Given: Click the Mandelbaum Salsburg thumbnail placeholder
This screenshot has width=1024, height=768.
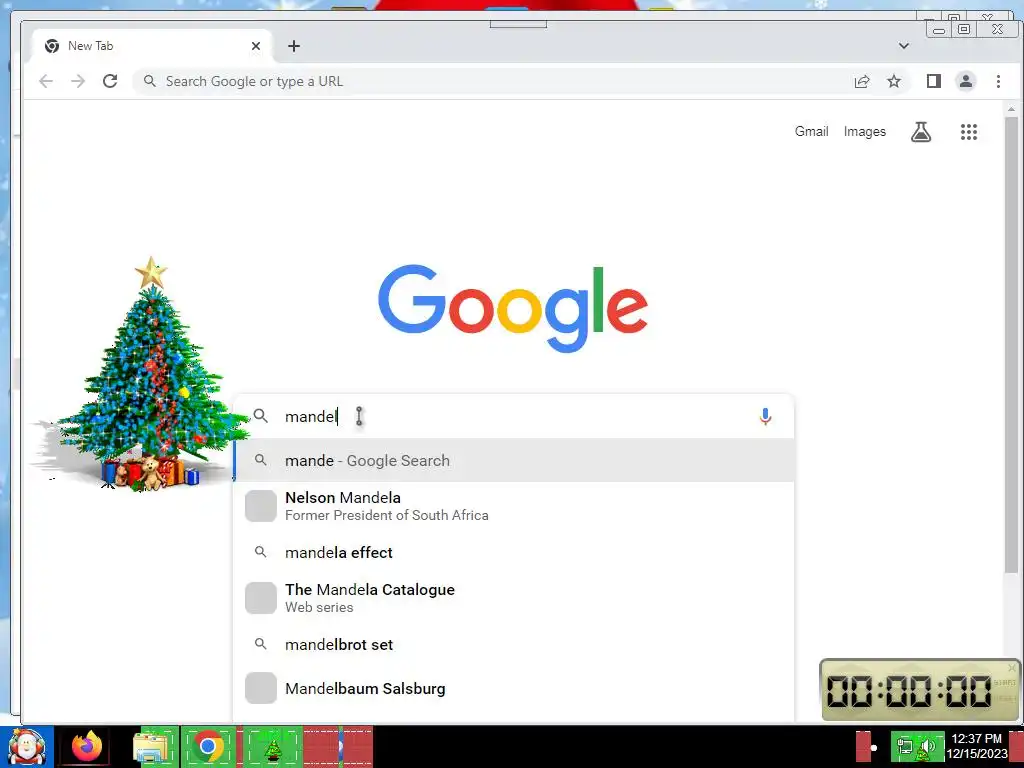Looking at the screenshot, I should coord(261,688).
